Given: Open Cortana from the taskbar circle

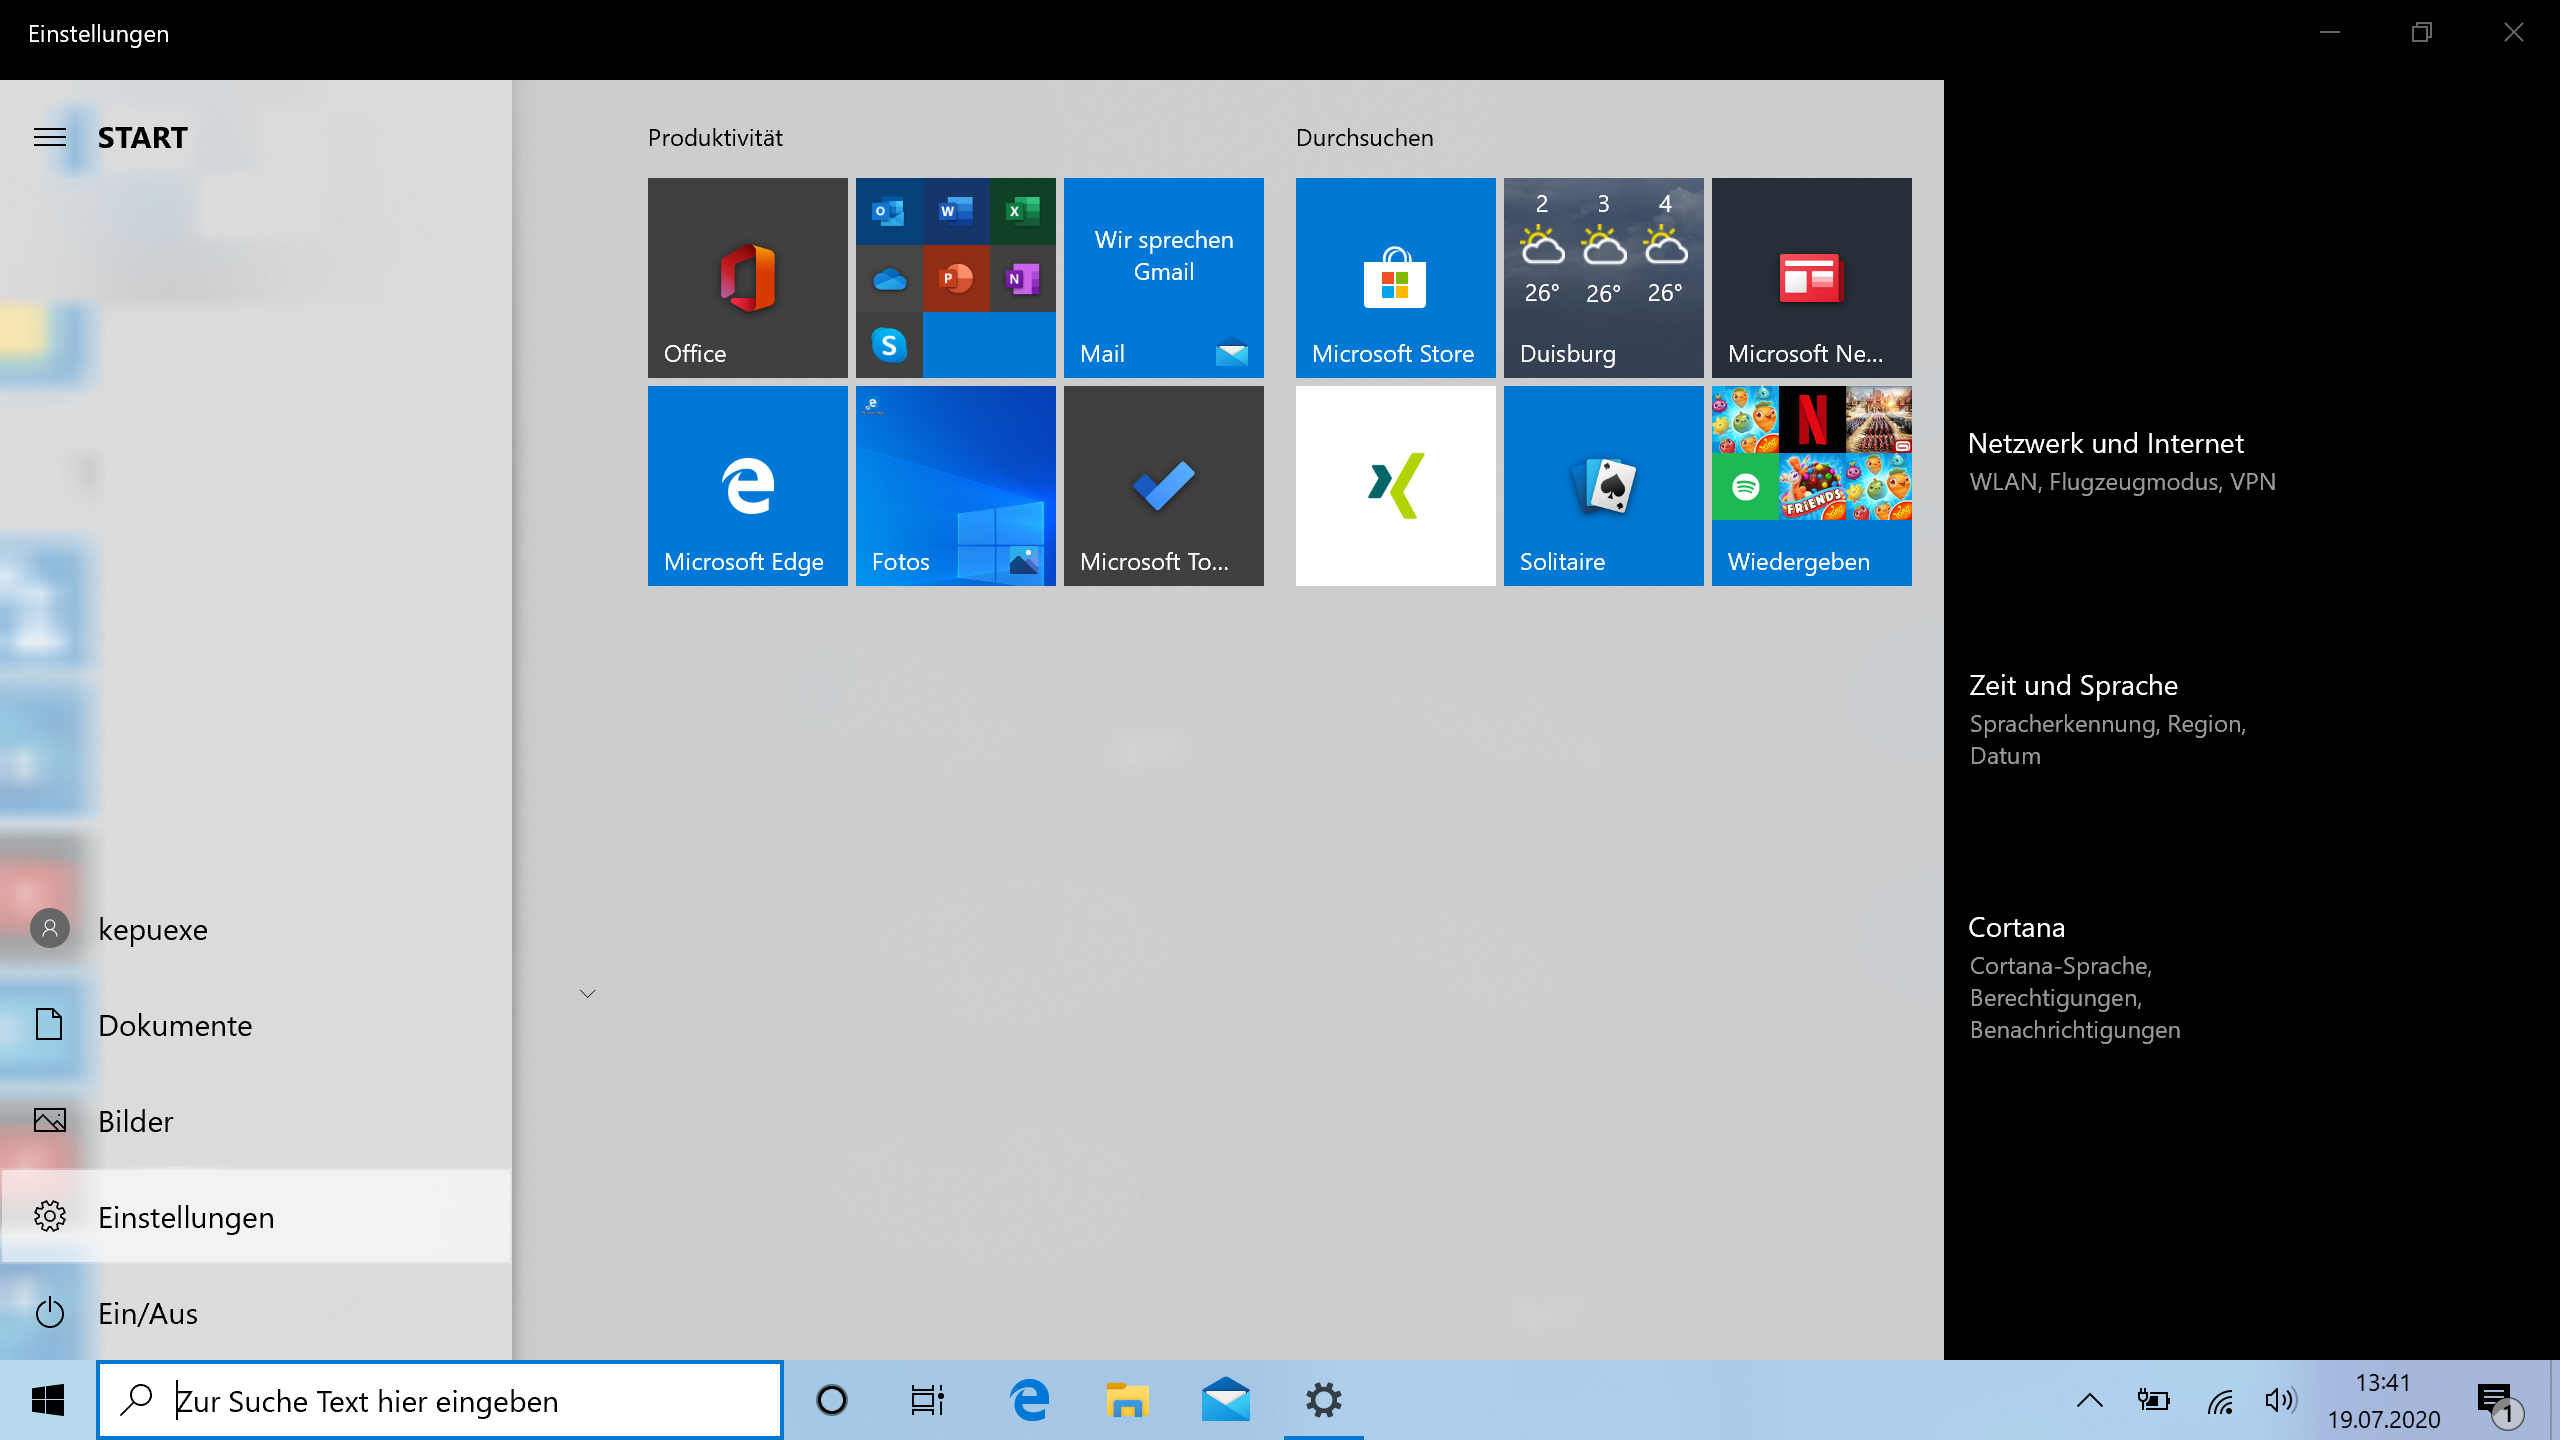Looking at the screenshot, I should point(832,1400).
